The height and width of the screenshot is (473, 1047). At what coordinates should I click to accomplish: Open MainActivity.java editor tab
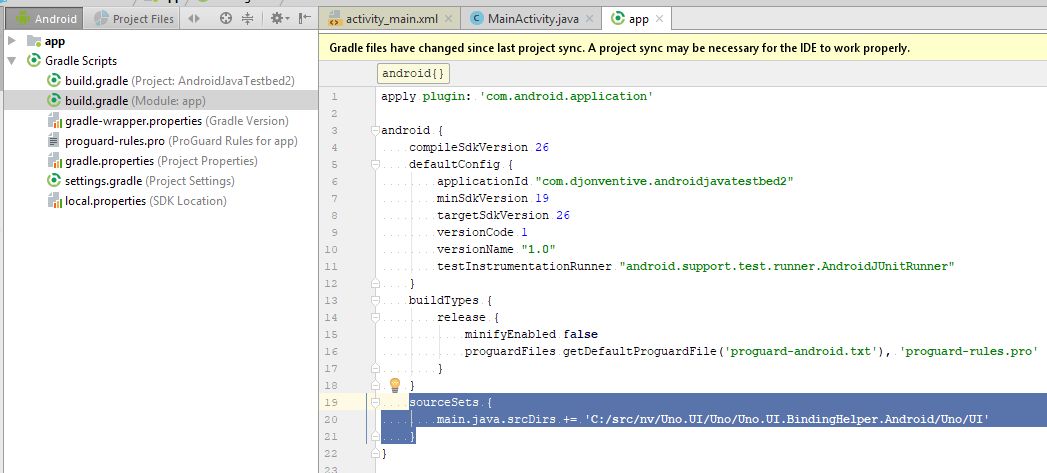[532, 19]
